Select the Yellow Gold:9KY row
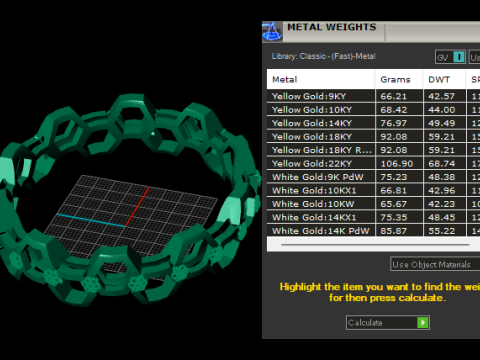Image resolution: width=480 pixels, height=360 pixels. coord(373,96)
